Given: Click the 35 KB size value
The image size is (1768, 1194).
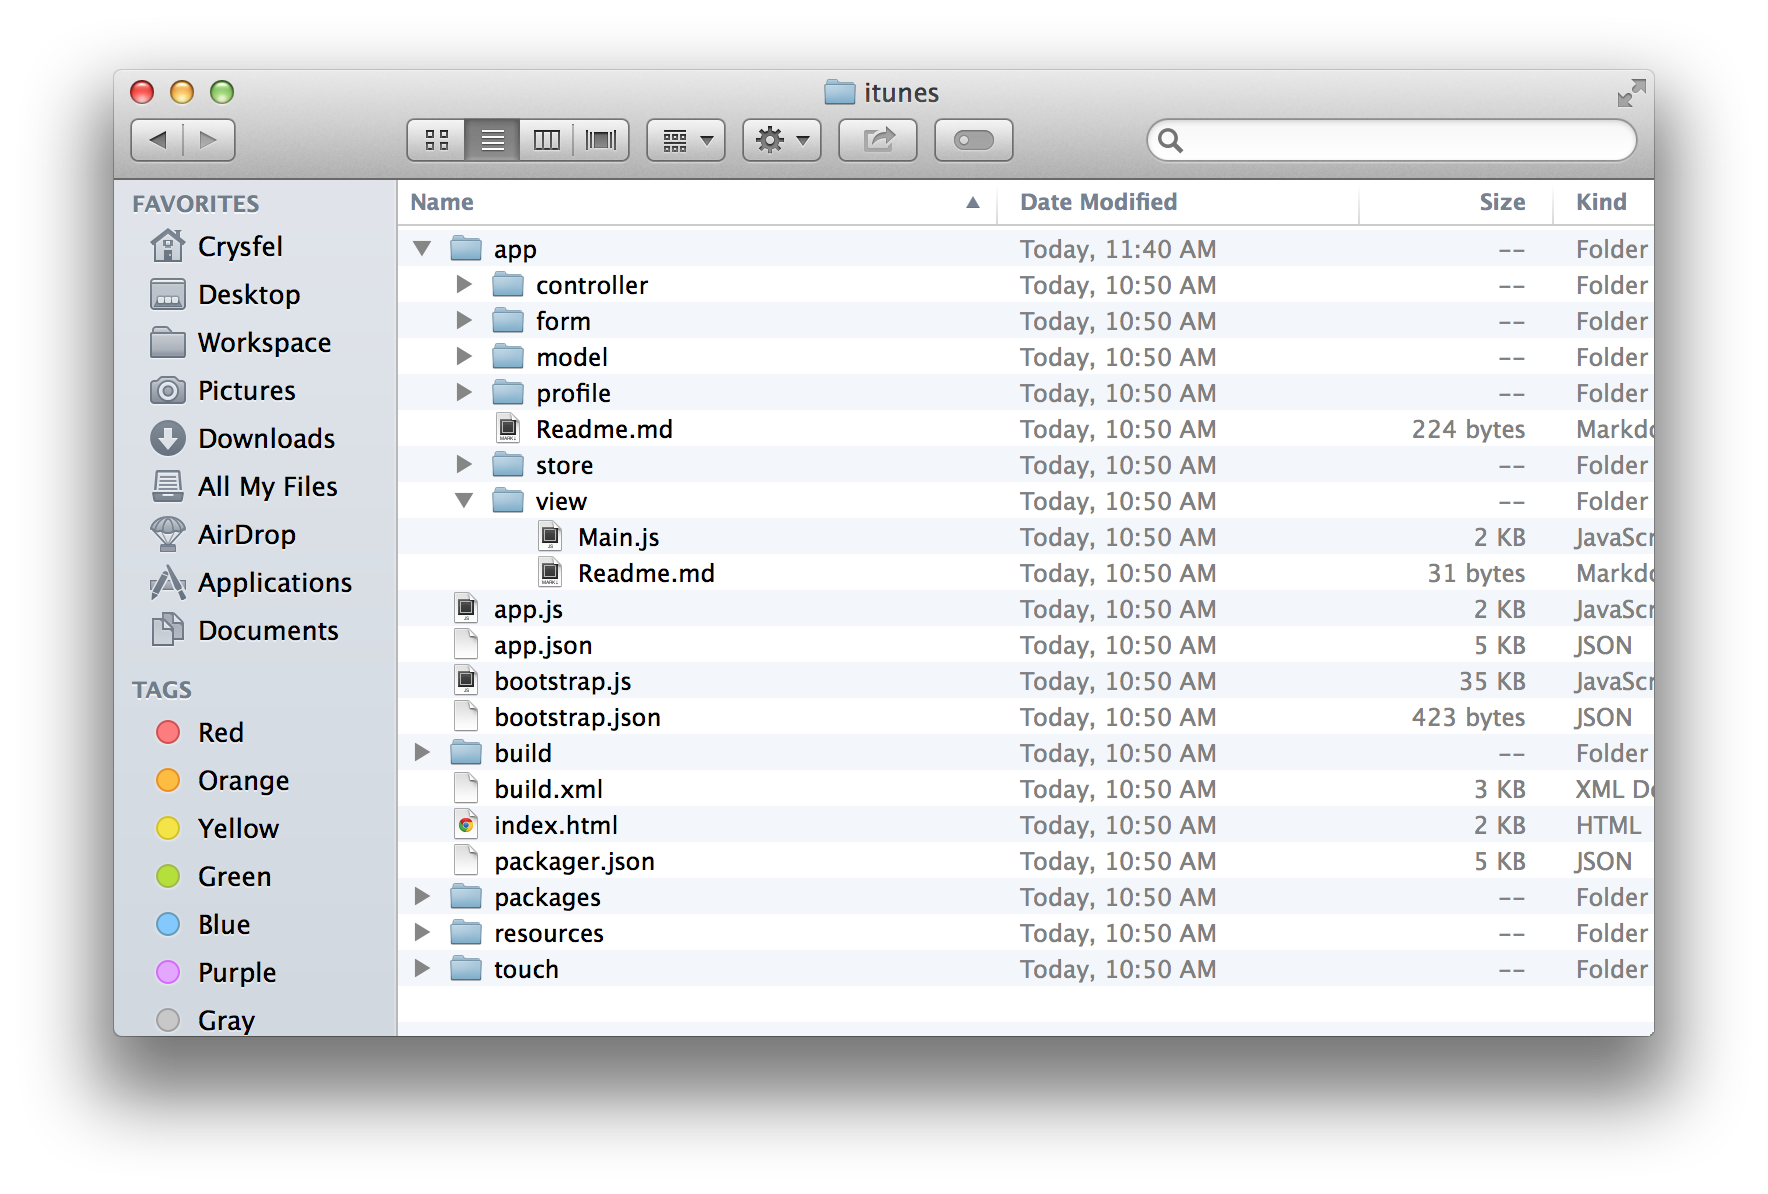Looking at the screenshot, I should [1492, 681].
